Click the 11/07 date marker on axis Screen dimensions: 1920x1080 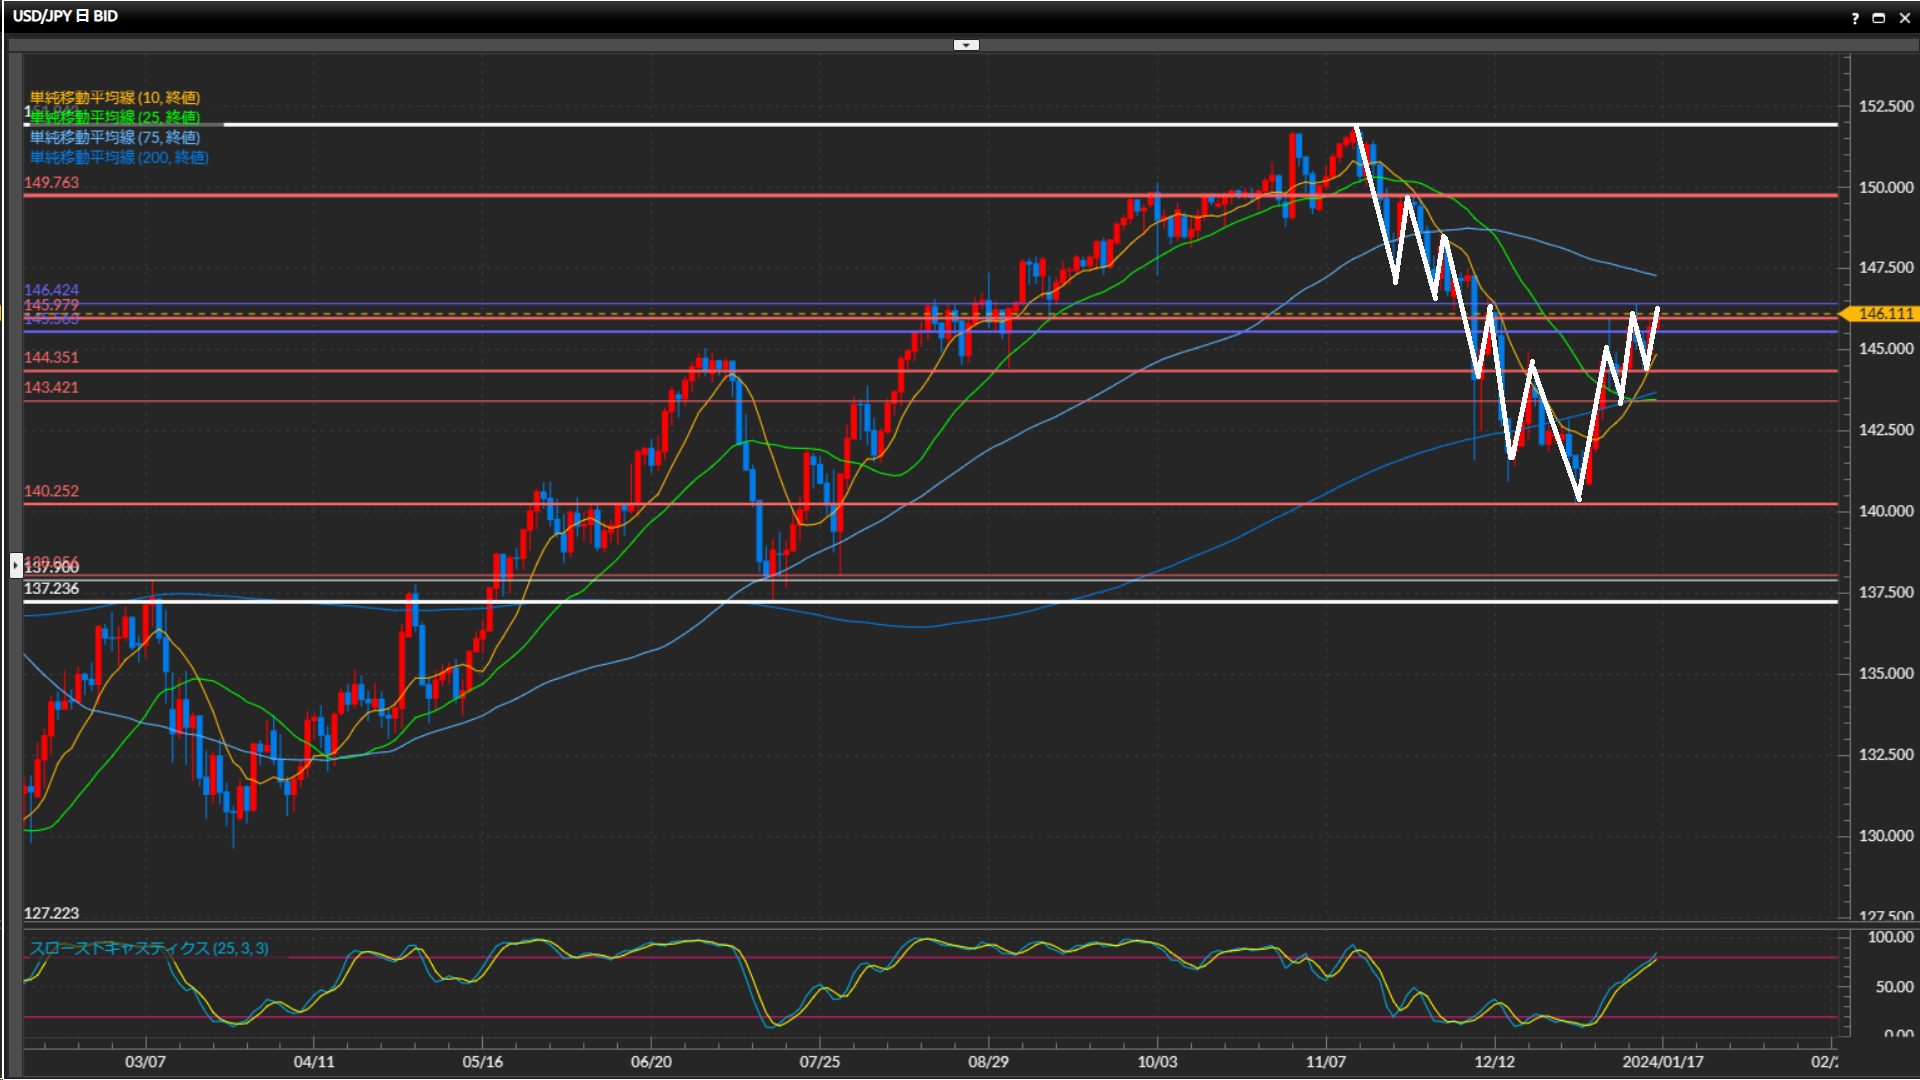pos(1325,1061)
